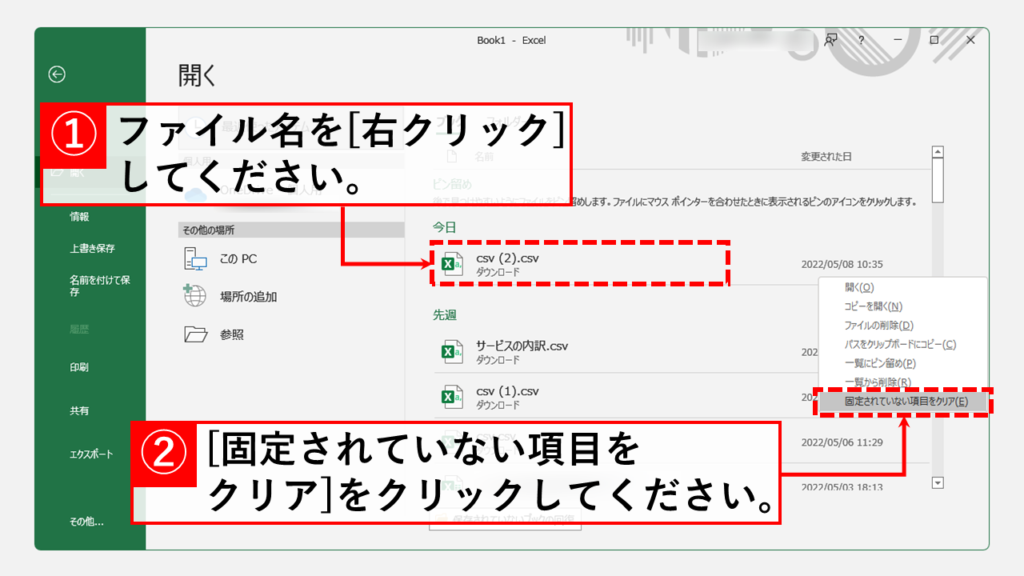Select パスをクリップボードにコピー(C) option
Screen dimensions: 1024x576
pyautogui.click(x=900, y=344)
